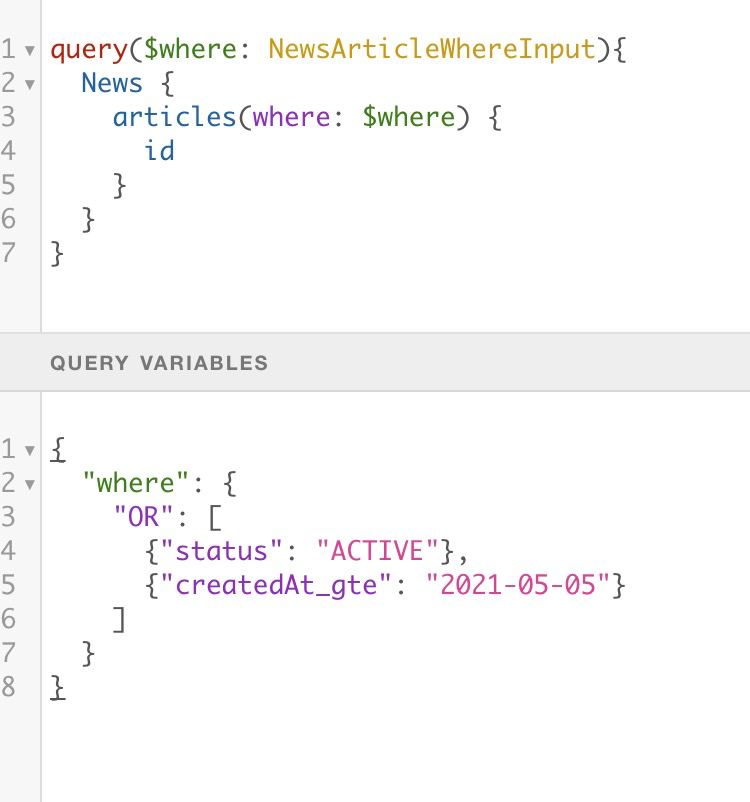This screenshot has width=750, height=802.
Task: Click the closing brace on query line 7
Action: pyautogui.click(x=57, y=254)
